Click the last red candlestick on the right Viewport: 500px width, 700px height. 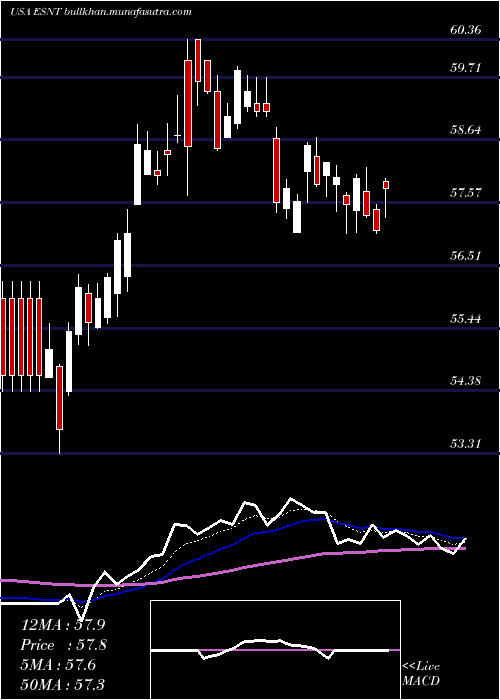click(386, 185)
